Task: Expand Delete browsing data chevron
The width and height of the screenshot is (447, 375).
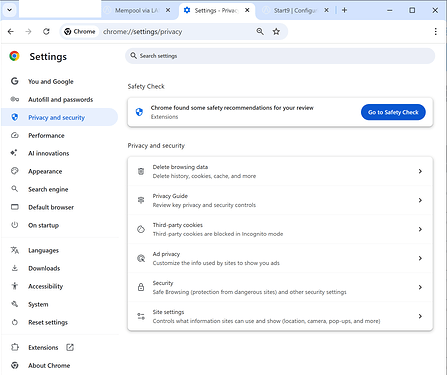Action: (x=420, y=171)
